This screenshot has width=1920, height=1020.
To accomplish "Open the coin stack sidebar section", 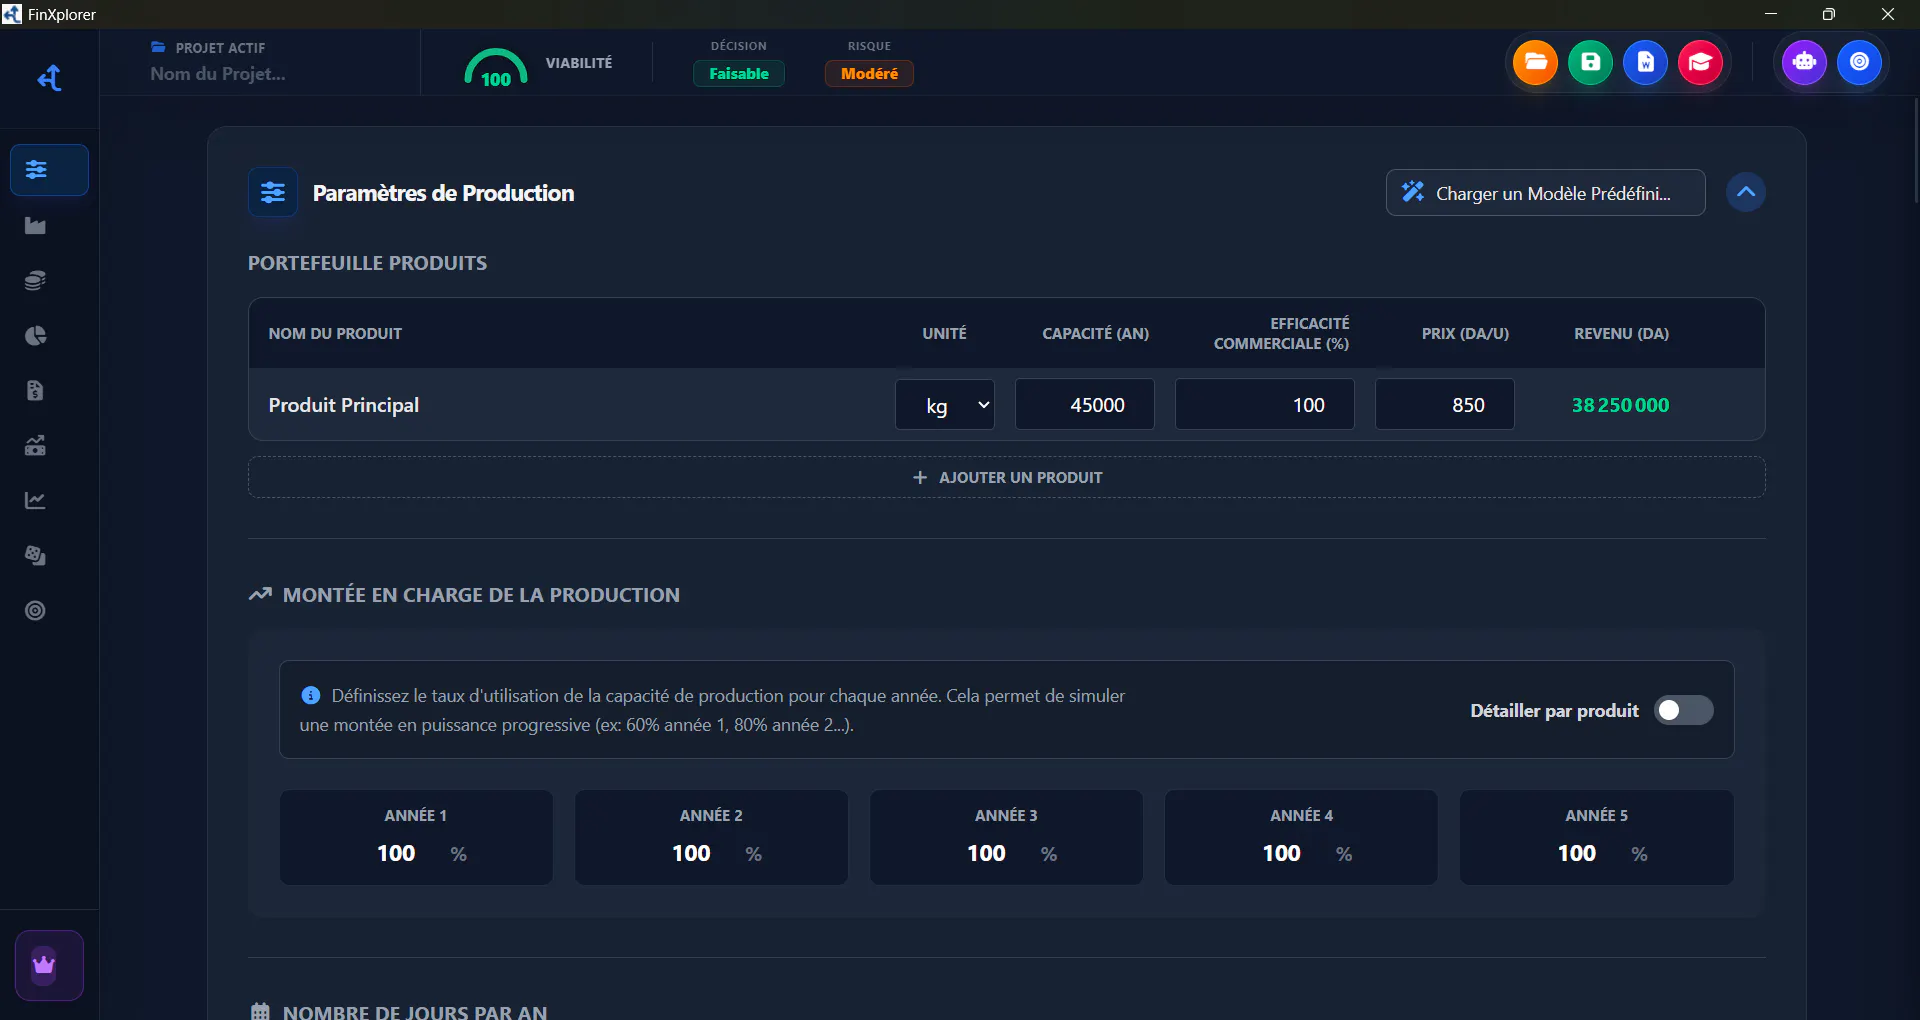I will coord(36,281).
